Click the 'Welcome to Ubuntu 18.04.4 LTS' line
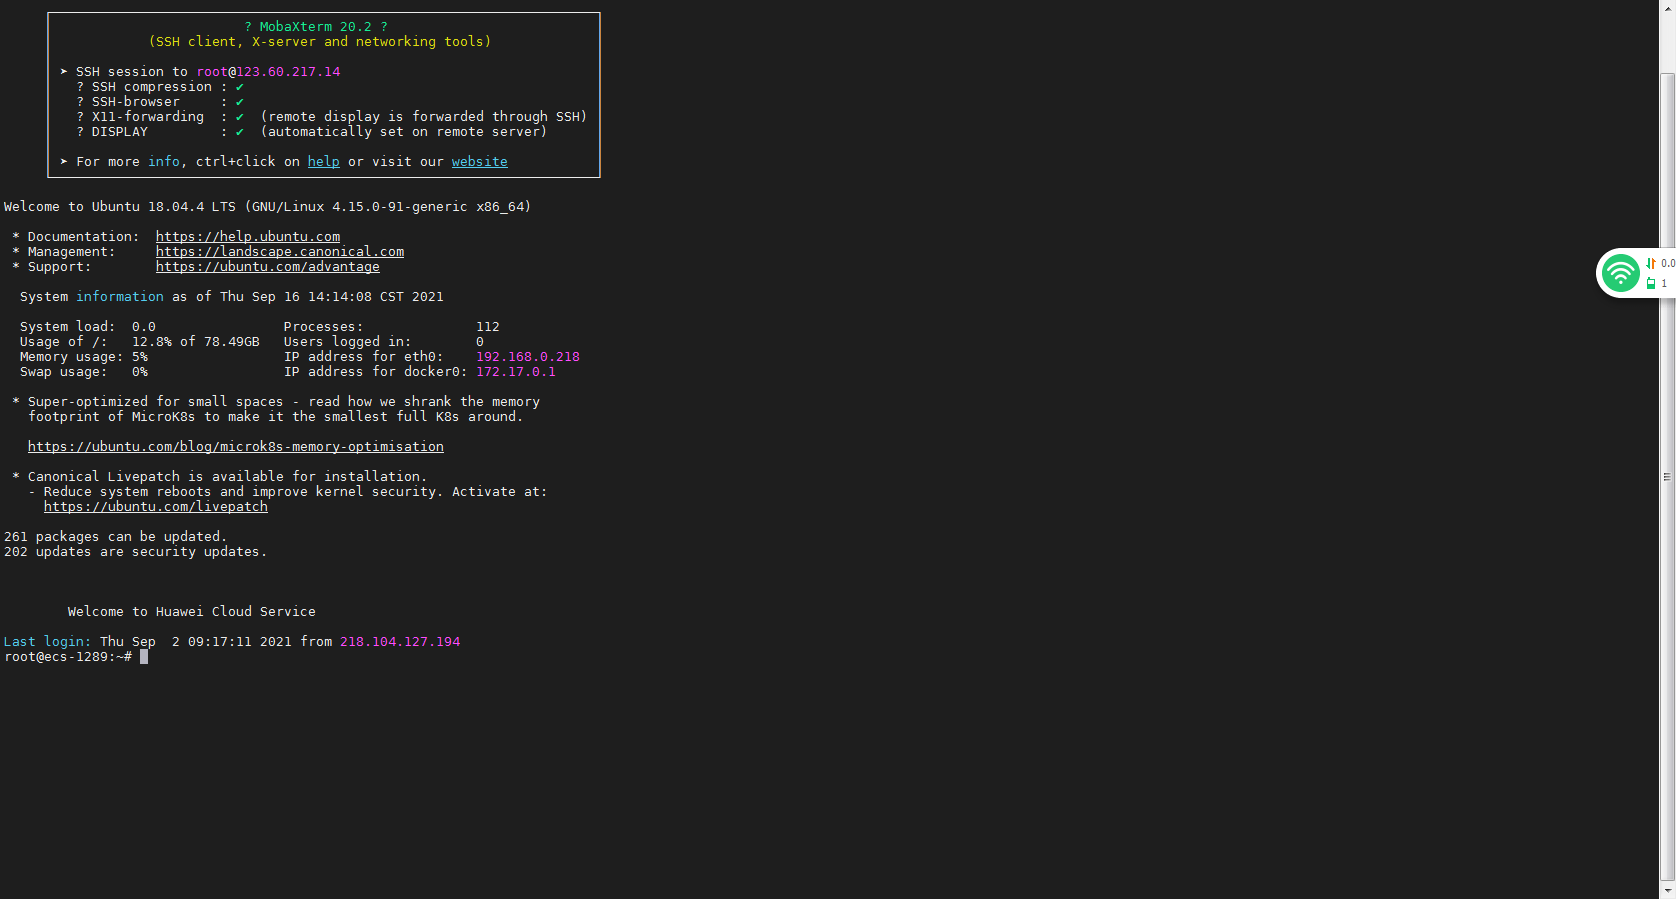 tap(268, 207)
